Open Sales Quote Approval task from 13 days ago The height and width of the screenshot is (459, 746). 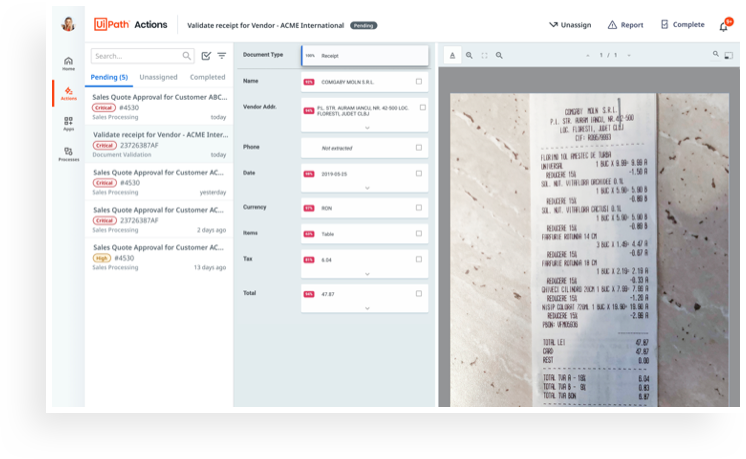(159, 257)
